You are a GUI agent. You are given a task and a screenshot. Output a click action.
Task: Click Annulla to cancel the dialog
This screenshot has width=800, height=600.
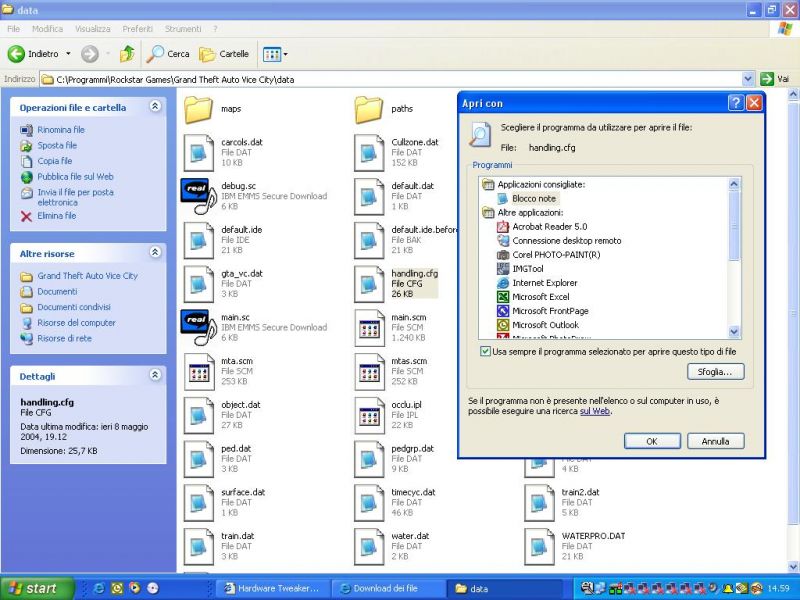[x=715, y=441]
